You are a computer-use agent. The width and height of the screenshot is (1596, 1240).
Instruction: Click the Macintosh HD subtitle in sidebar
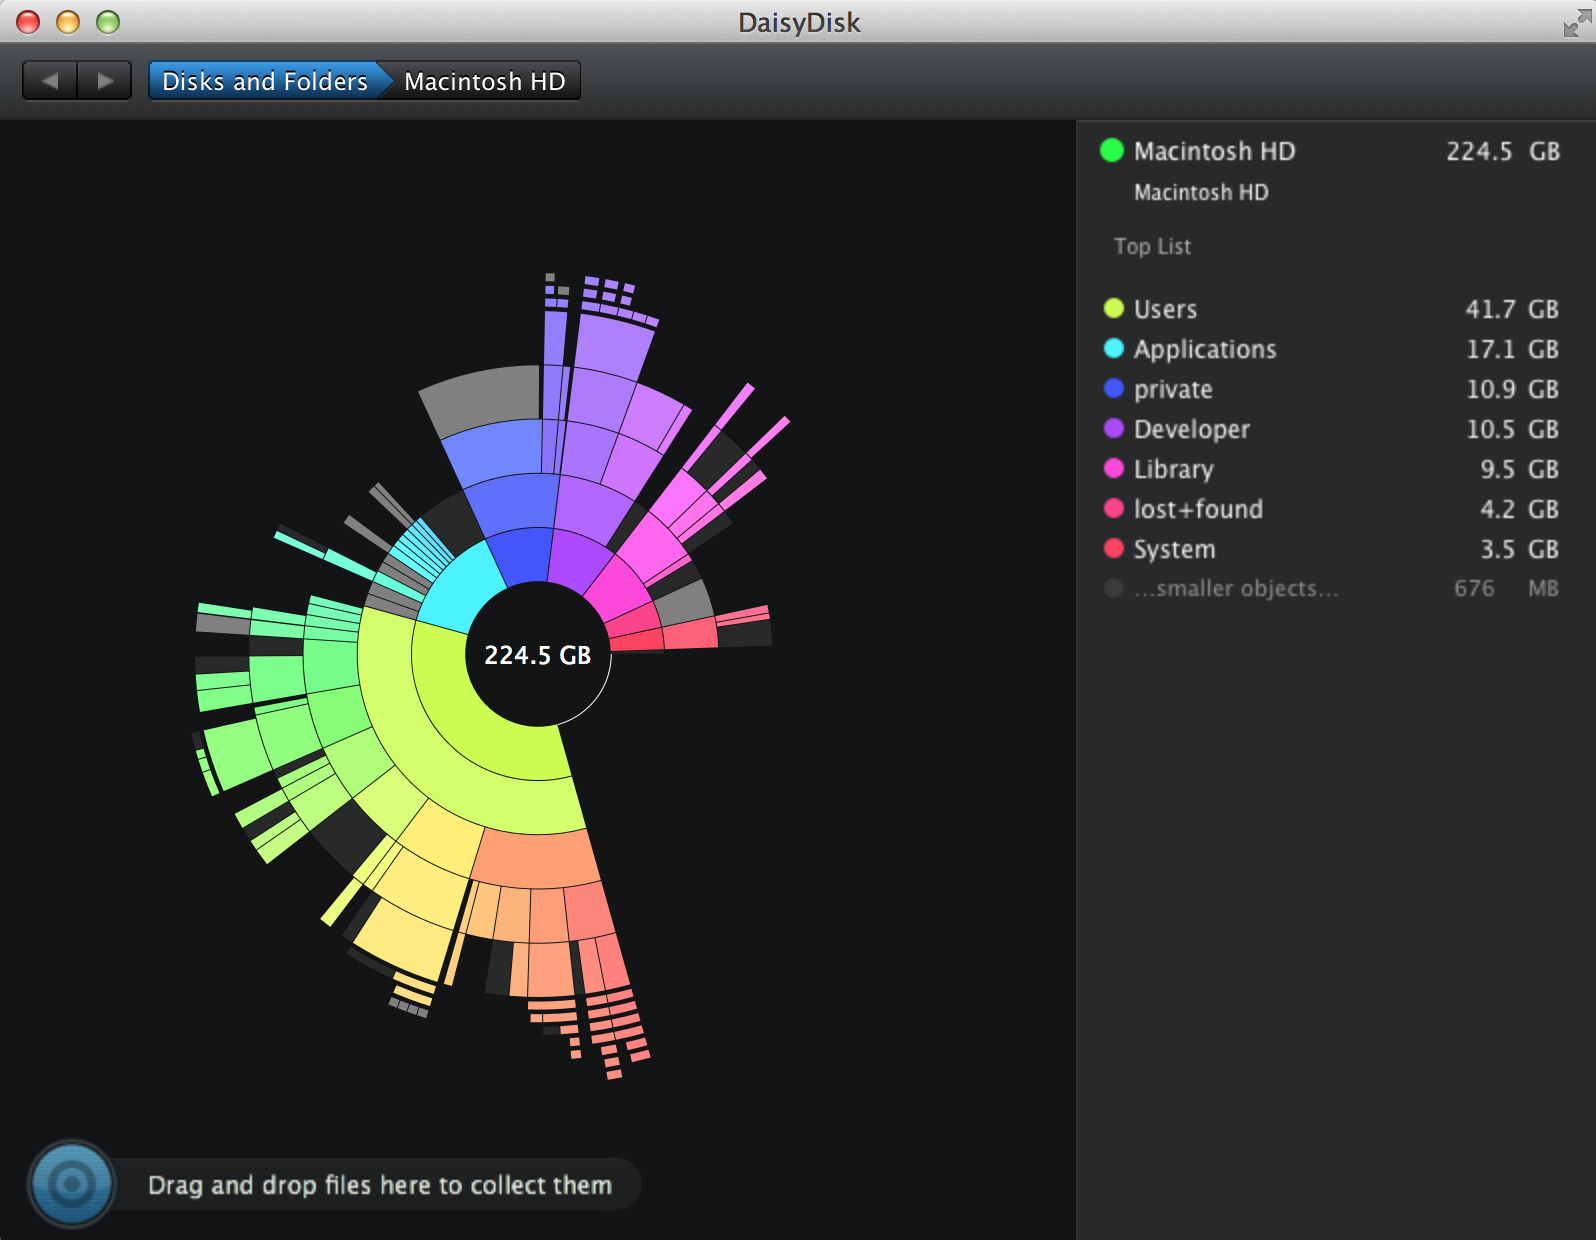point(1201,192)
